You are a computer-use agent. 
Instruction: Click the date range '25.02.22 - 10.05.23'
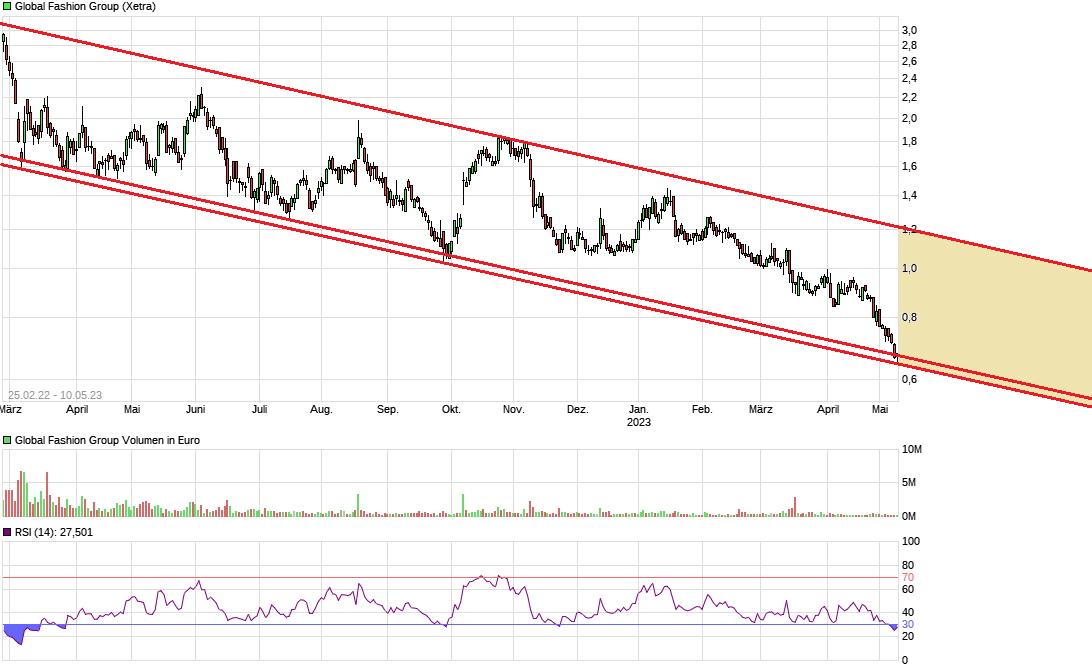pyautogui.click(x=55, y=395)
